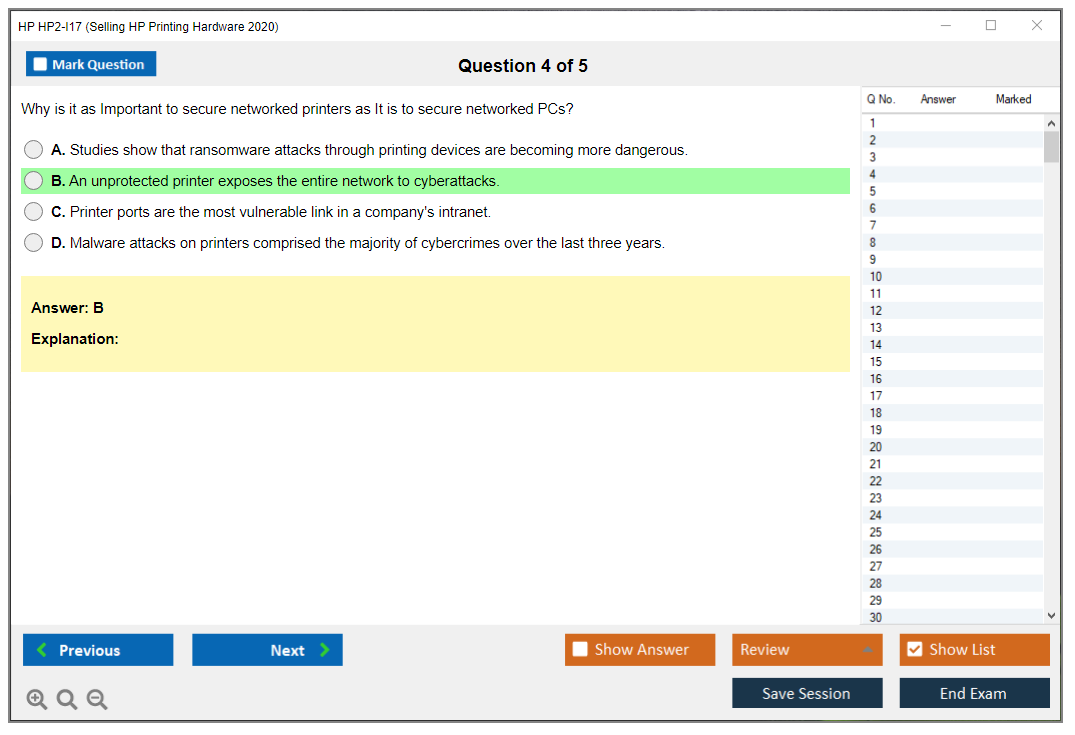Select answer A about ransomware attacks
Viewport: 1075px width, 735px height.
tap(34, 150)
